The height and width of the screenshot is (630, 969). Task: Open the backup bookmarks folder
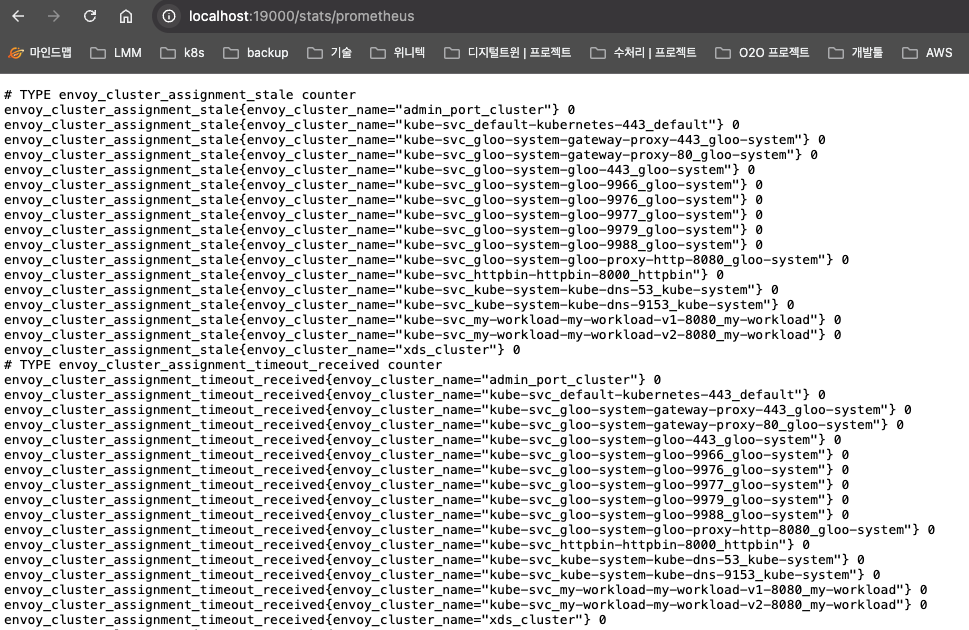256,53
